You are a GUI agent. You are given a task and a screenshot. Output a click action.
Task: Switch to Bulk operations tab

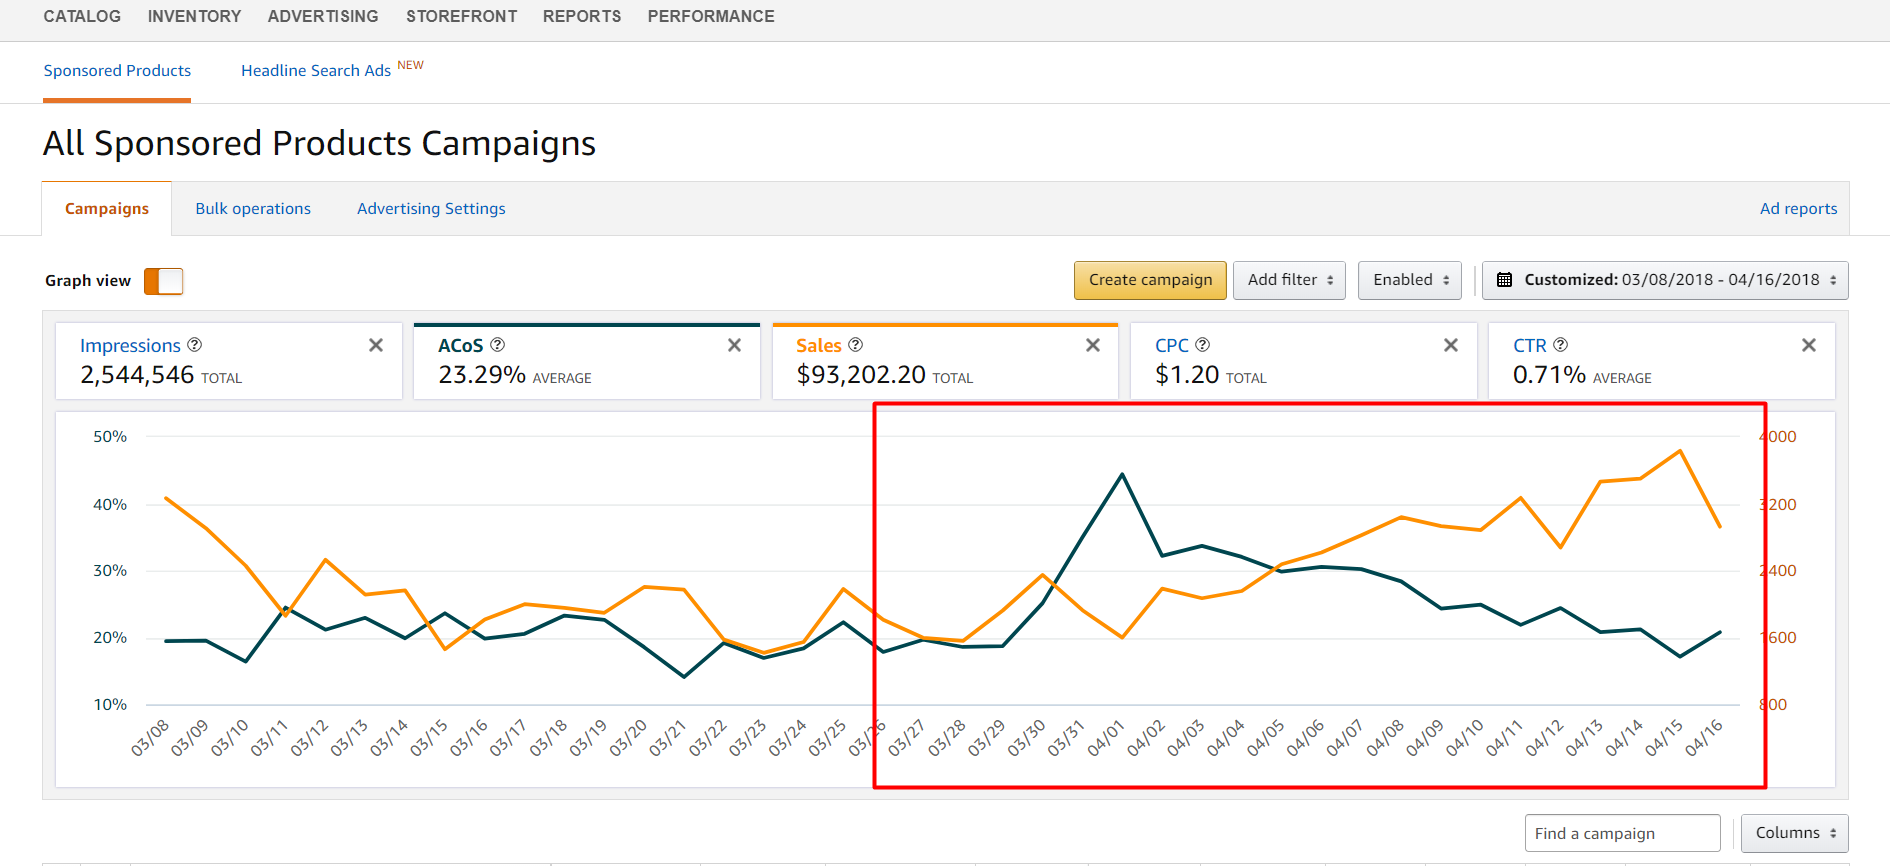pyautogui.click(x=253, y=209)
